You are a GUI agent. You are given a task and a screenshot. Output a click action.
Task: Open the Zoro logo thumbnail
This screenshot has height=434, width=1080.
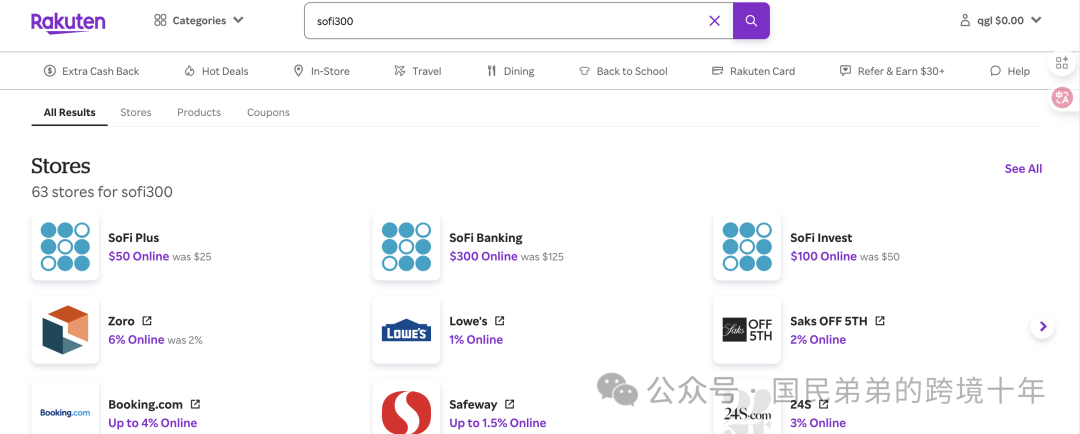point(65,330)
